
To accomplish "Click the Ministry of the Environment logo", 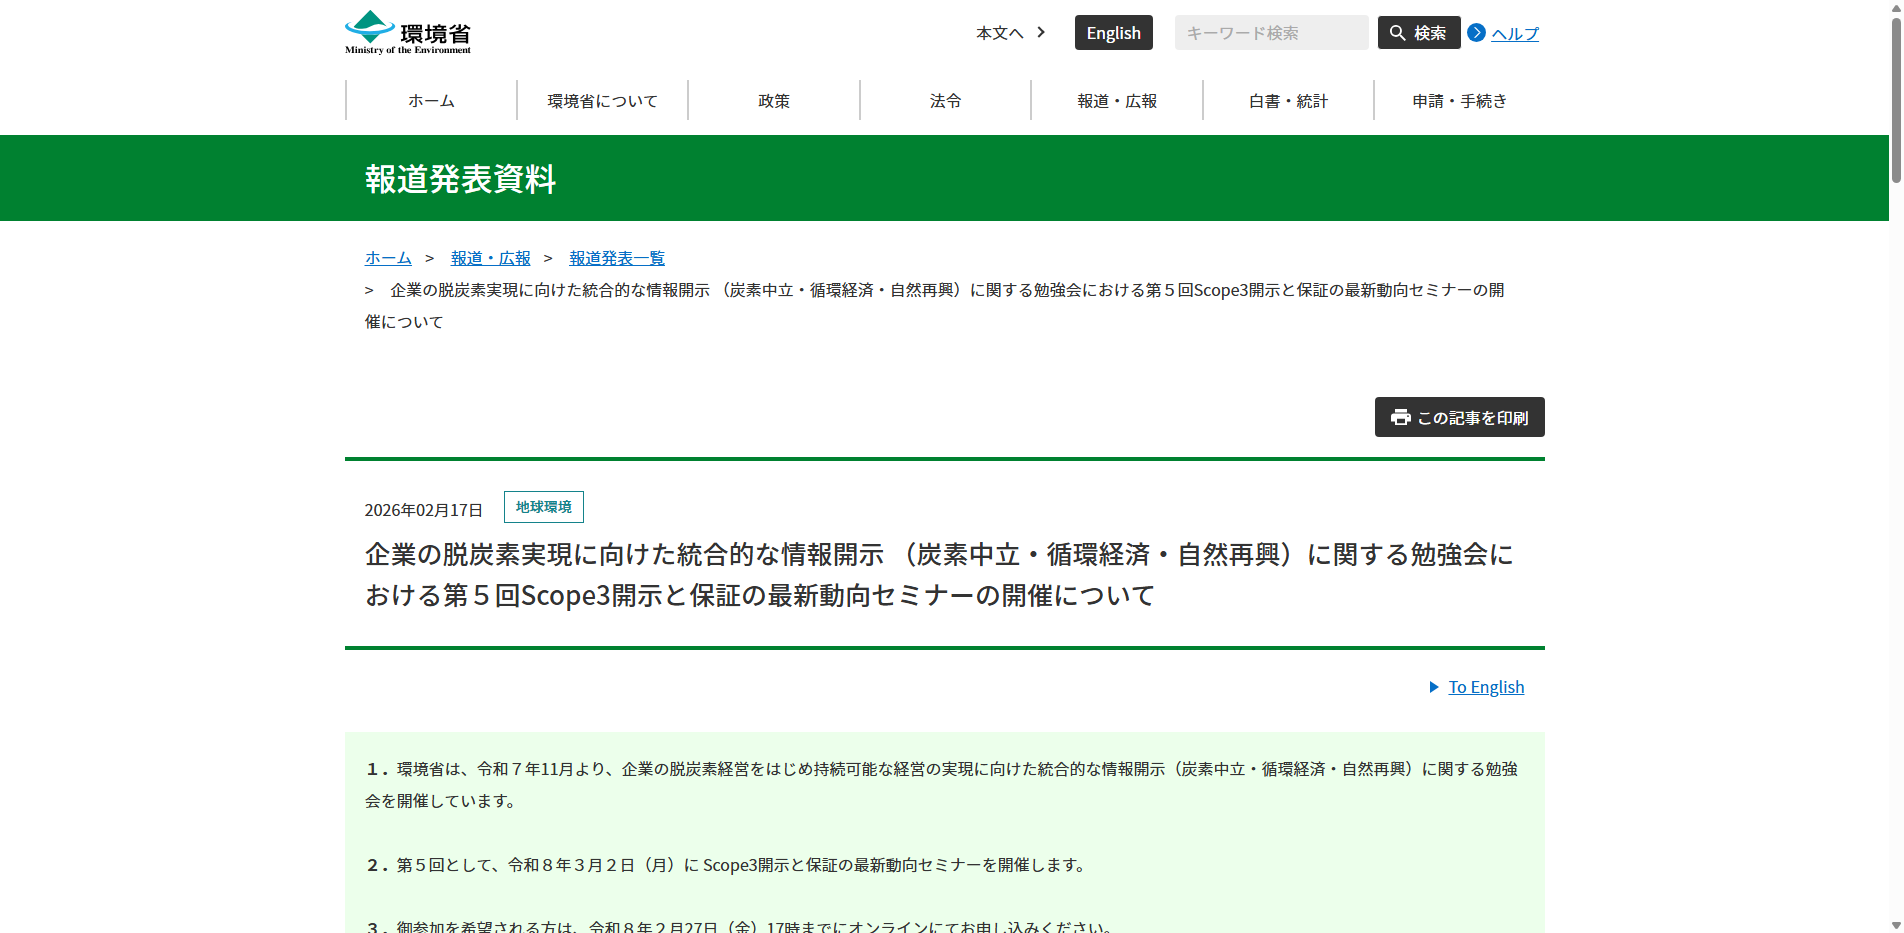I will coord(408,33).
